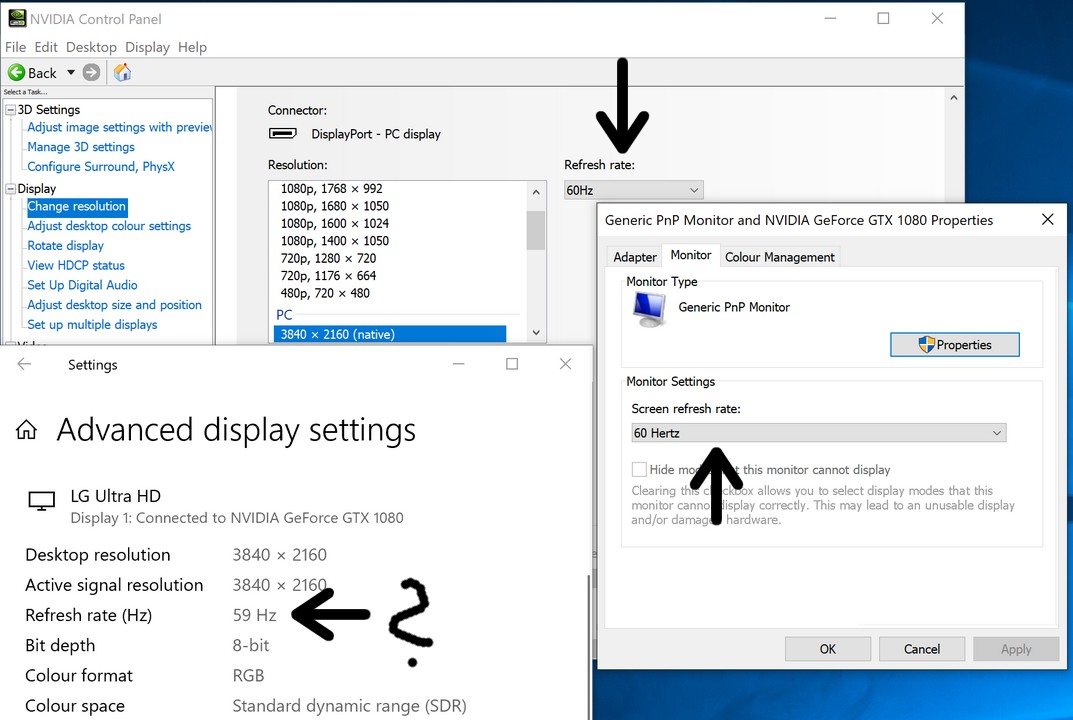Image resolution: width=1073 pixels, height=720 pixels.
Task: Open Set Up Digital Audio
Action: pyautogui.click(x=82, y=285)
